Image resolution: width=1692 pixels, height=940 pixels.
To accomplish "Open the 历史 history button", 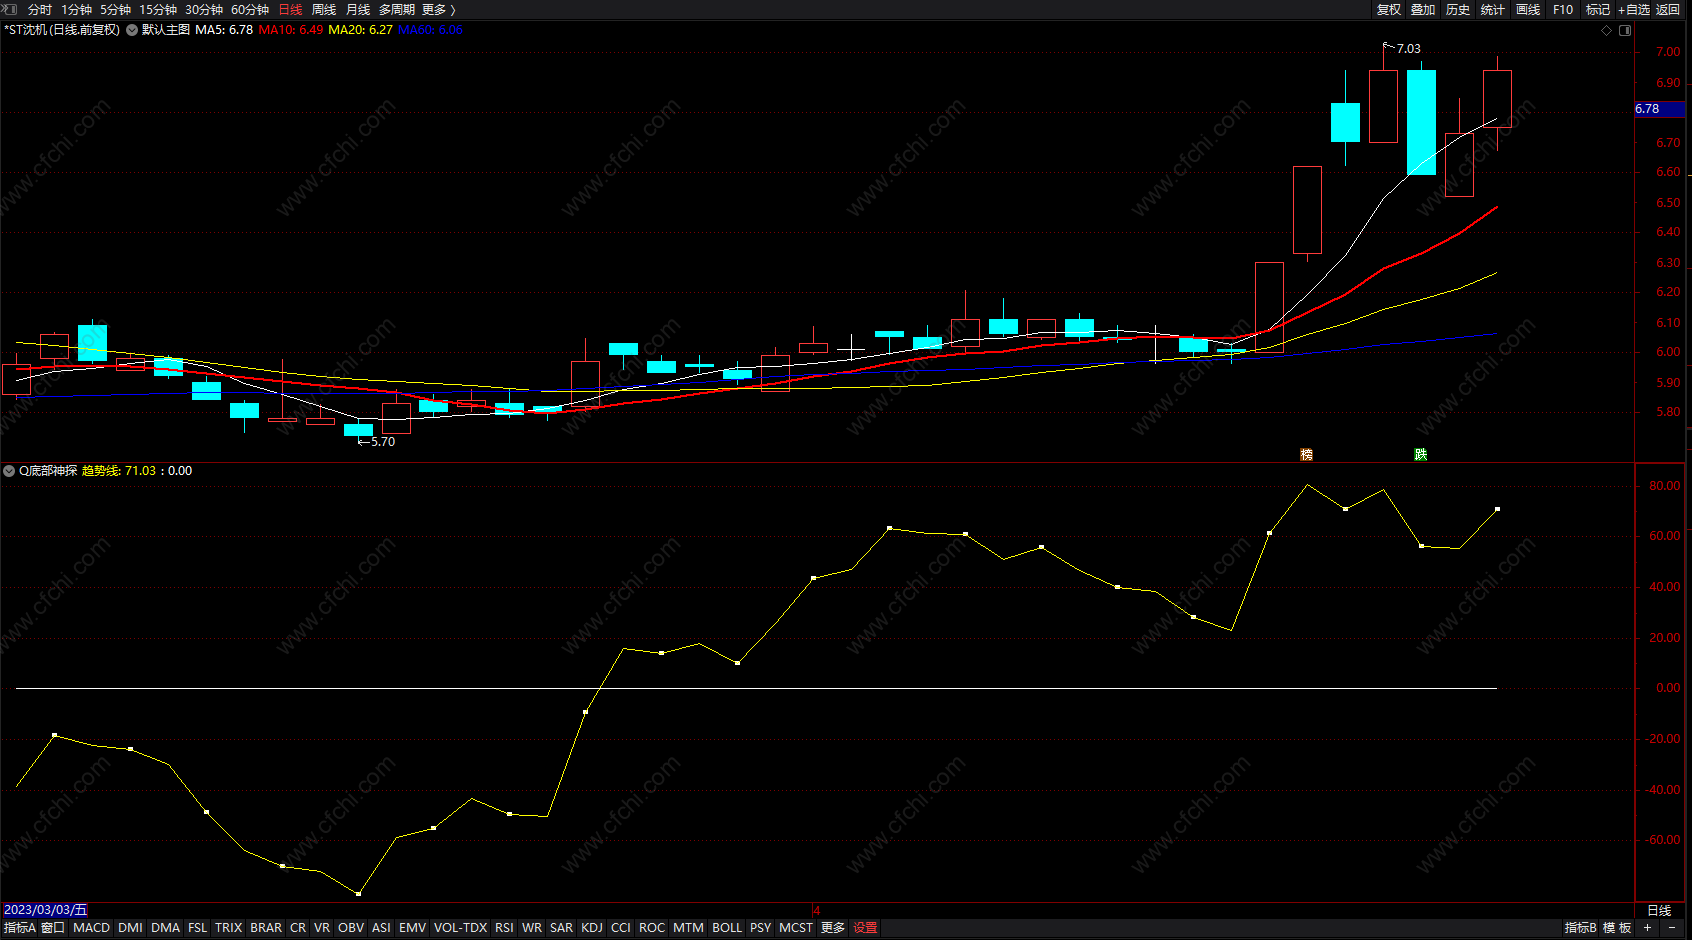I will click(1458, 9).
